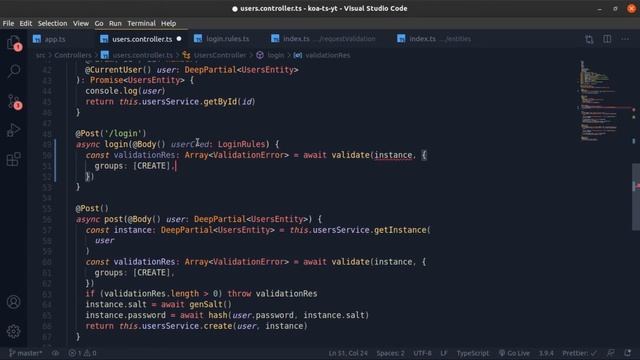Click @CurrentUser decorator on line 42

pyautogui.click(x=113, y=70)
